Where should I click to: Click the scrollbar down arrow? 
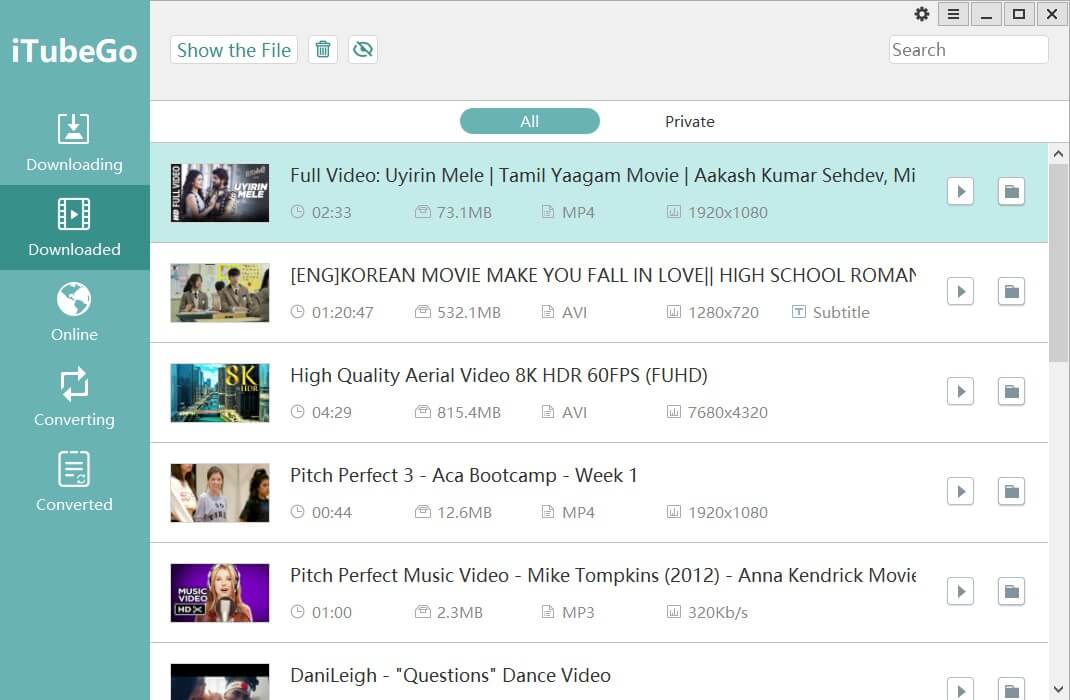point(1058,689)
